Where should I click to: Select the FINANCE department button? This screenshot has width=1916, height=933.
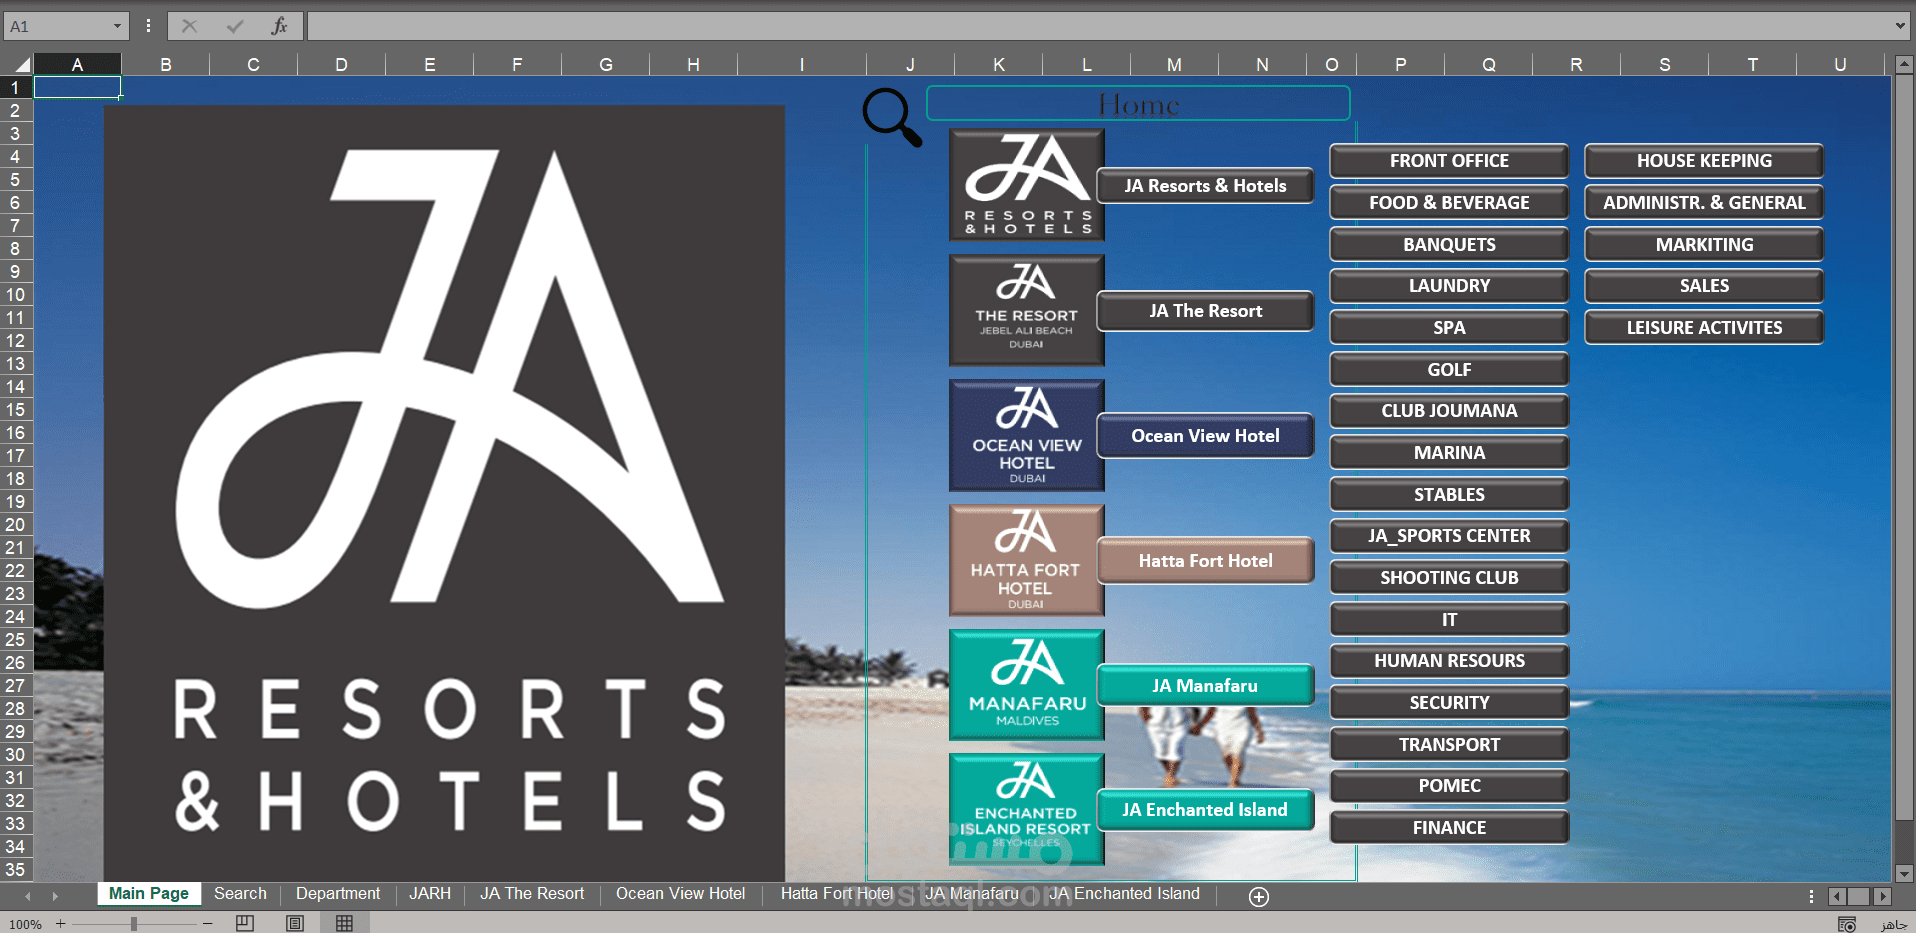pyautogui.click(x=1449, y=828)
